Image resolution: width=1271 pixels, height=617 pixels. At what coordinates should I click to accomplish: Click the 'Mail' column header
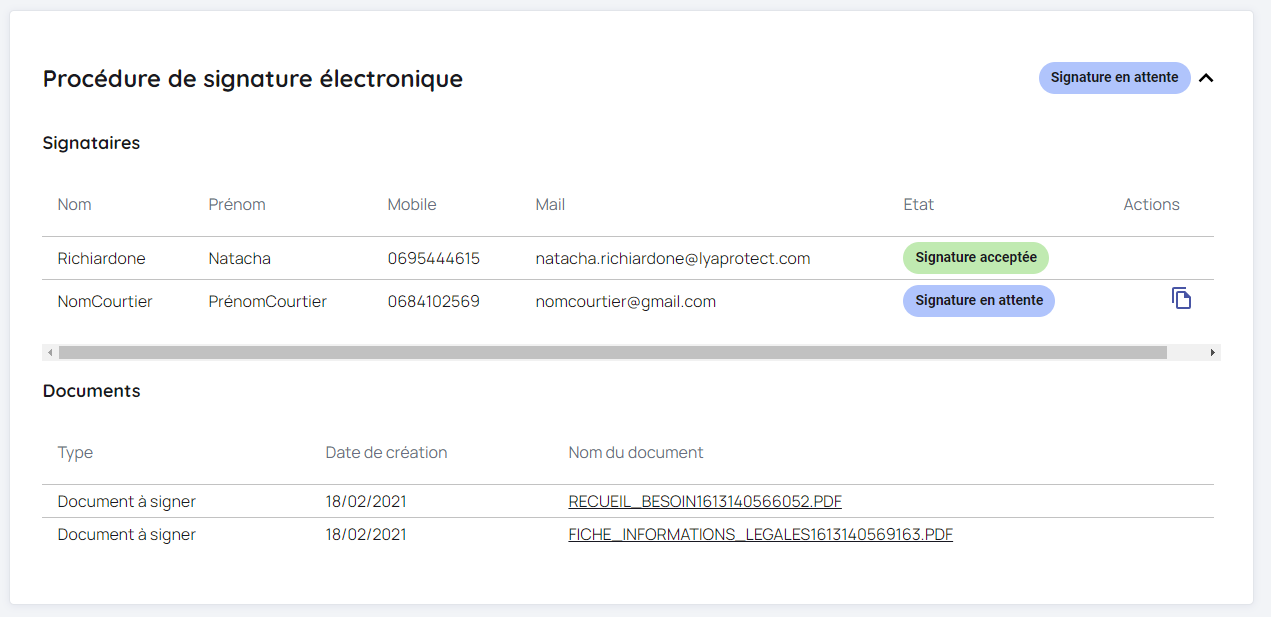point(550,205)
